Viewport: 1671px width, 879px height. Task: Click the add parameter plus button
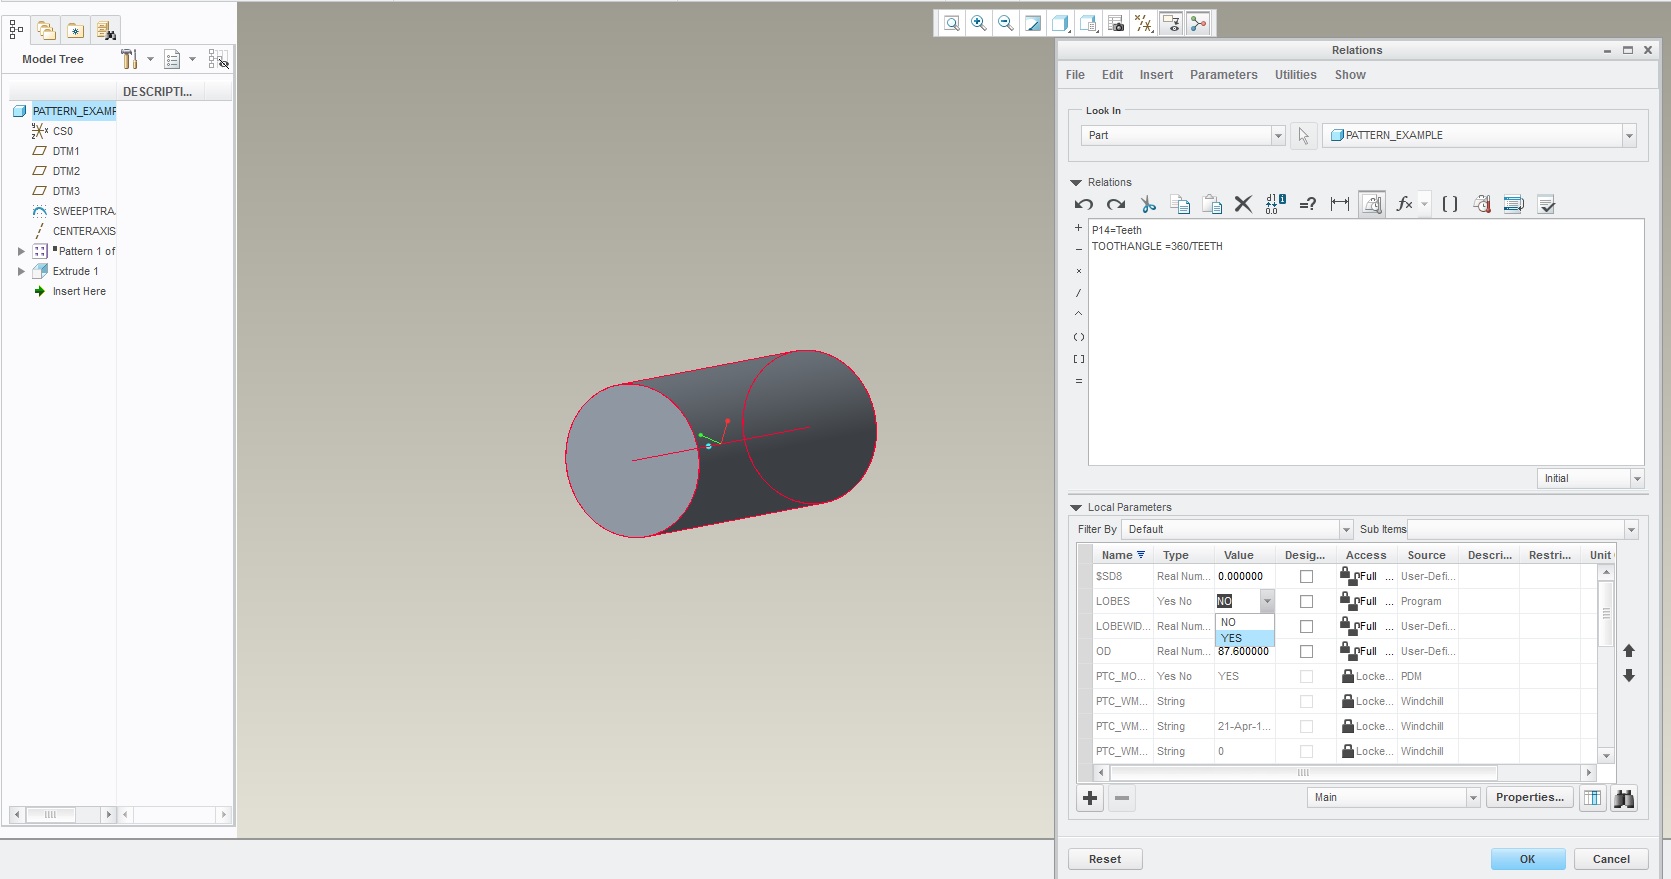[1090, 798]
